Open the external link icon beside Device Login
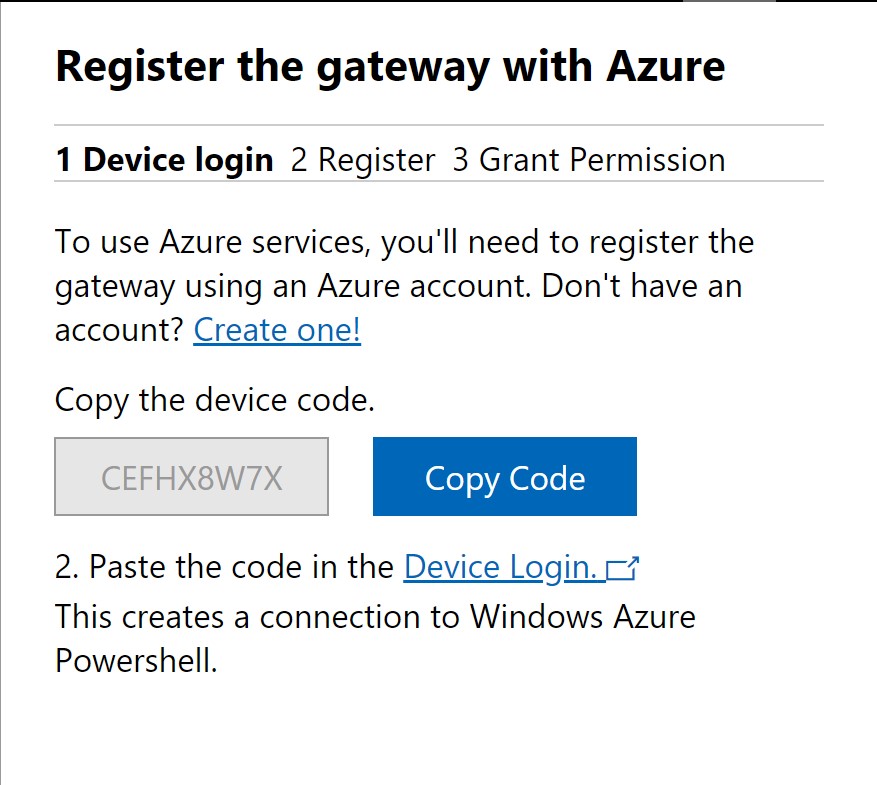 (x=623, y=569)
